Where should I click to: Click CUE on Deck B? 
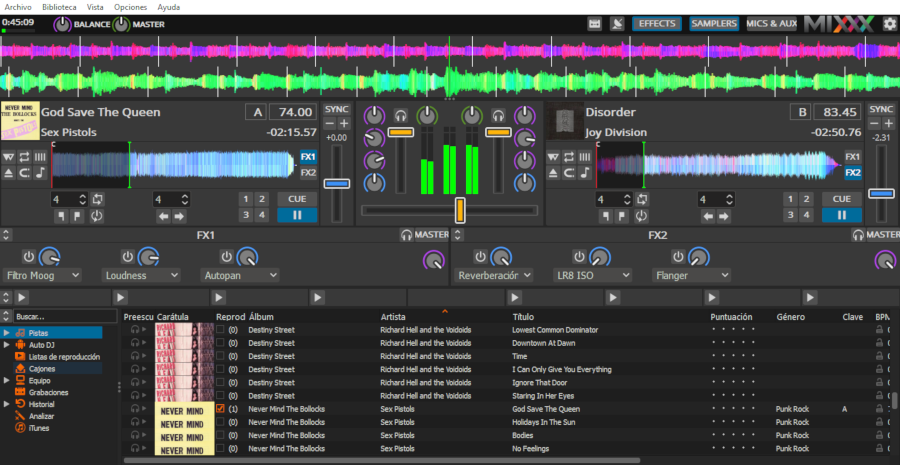click(841, 199)
